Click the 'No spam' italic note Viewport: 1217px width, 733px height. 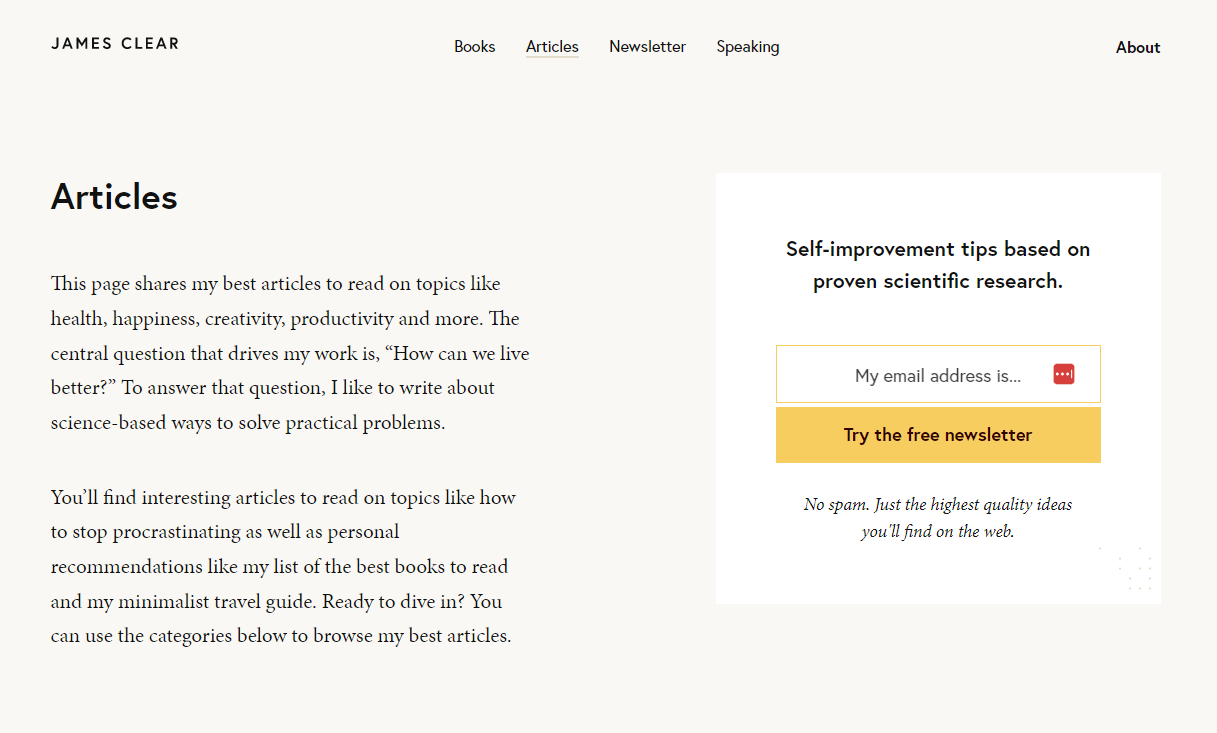938,518
